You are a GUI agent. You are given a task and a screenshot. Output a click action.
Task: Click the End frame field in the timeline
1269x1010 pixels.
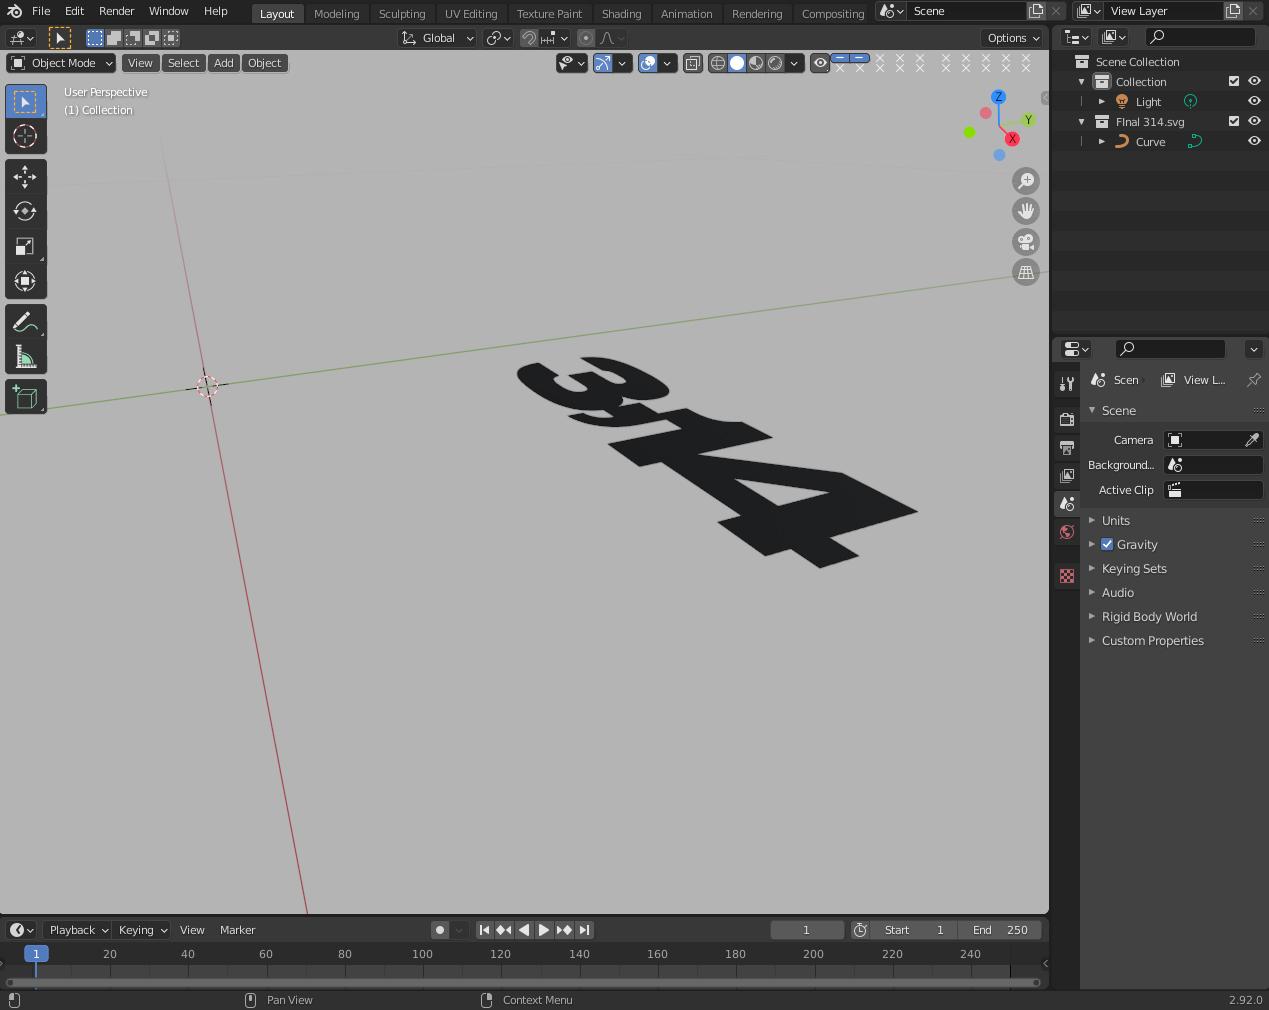(x=1000, y=930)
